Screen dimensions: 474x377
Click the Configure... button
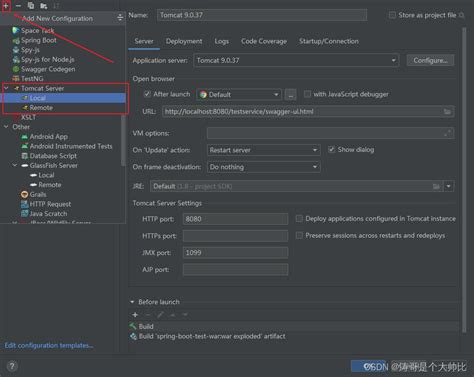(430, 60)
